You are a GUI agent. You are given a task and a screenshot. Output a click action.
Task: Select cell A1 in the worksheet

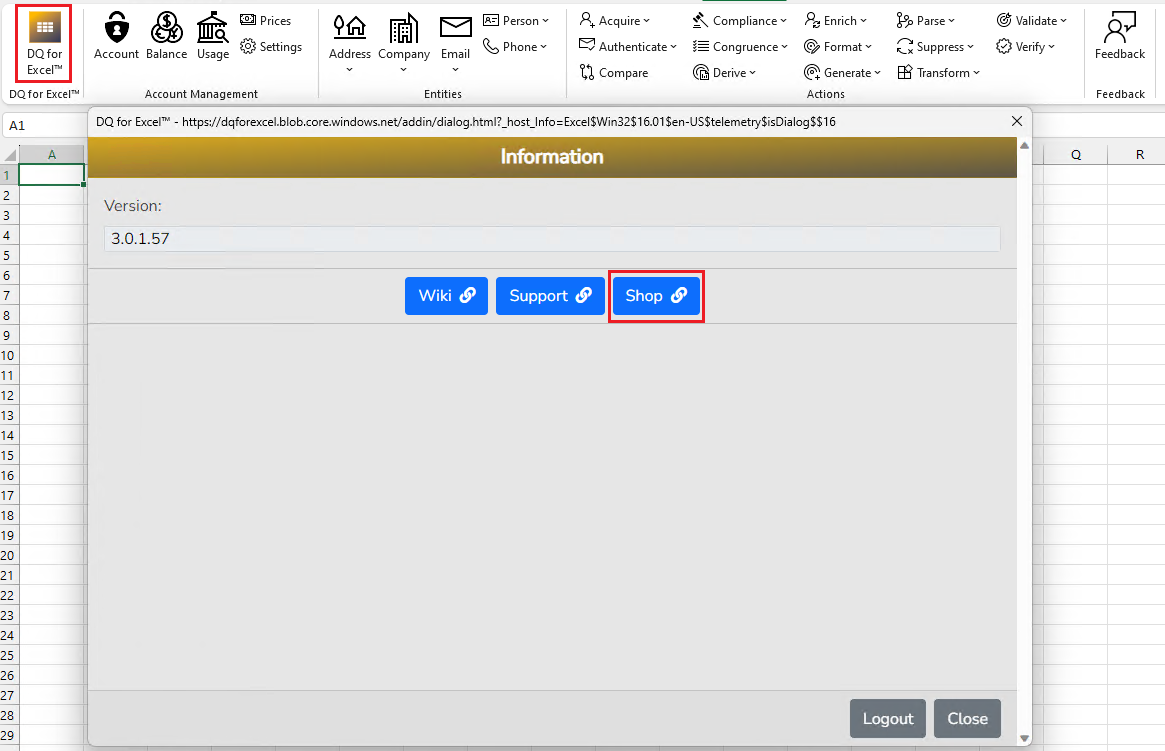tap(51, 175)
